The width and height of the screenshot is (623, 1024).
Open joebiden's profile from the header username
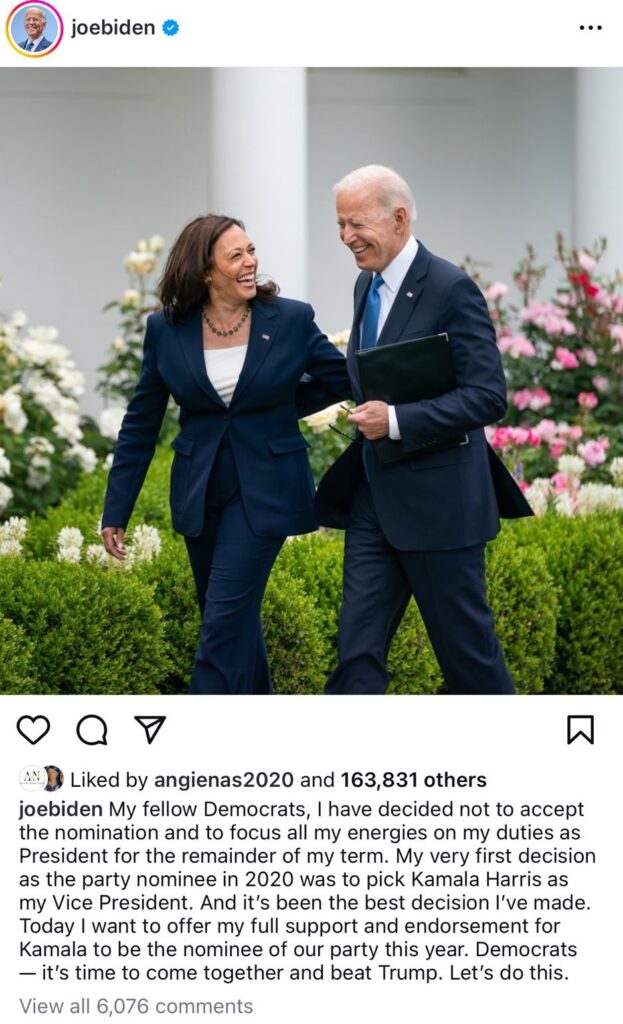113,27
